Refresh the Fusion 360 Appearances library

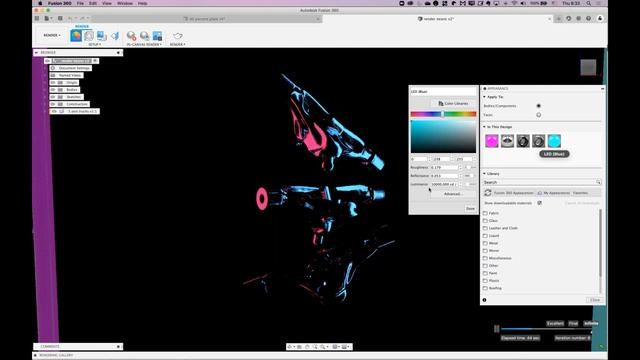tap(488, 193)
